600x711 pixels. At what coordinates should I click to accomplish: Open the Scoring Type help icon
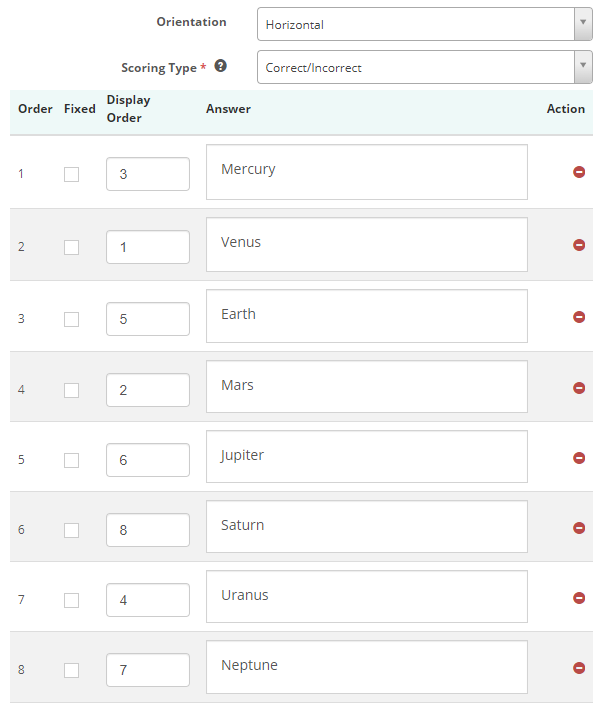point(221,66)
